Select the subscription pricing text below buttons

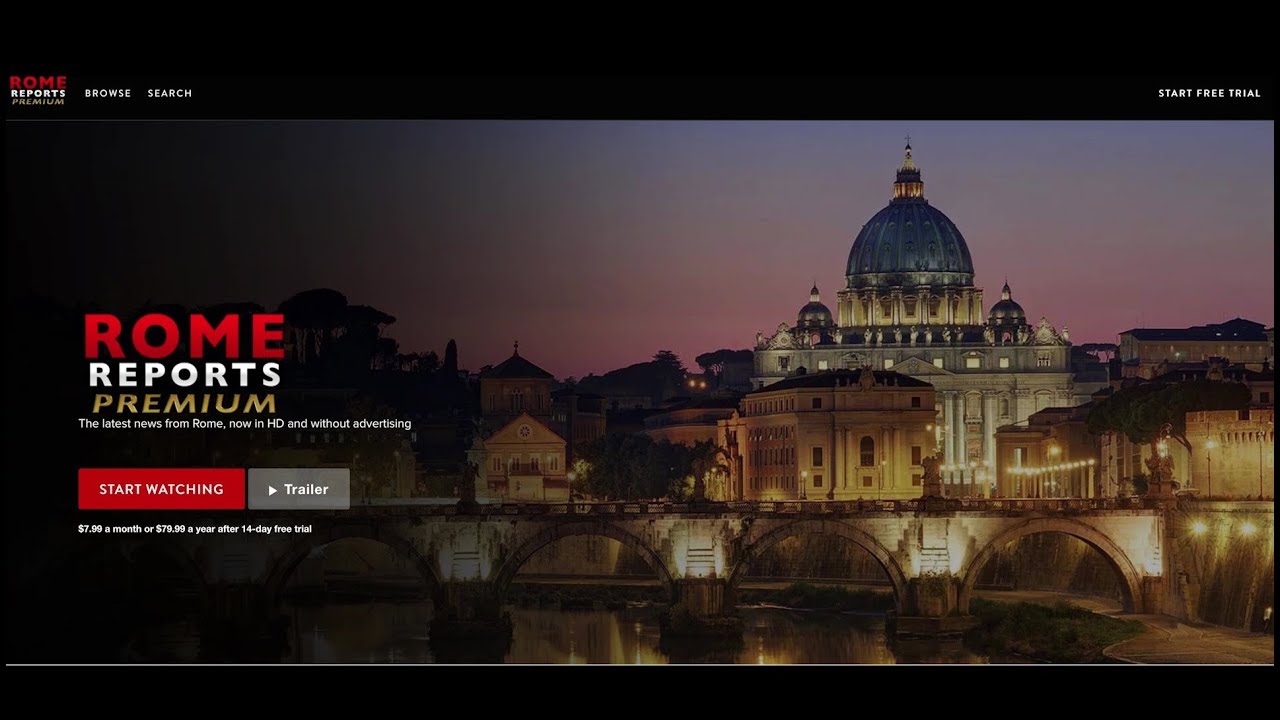click(195, 528)
